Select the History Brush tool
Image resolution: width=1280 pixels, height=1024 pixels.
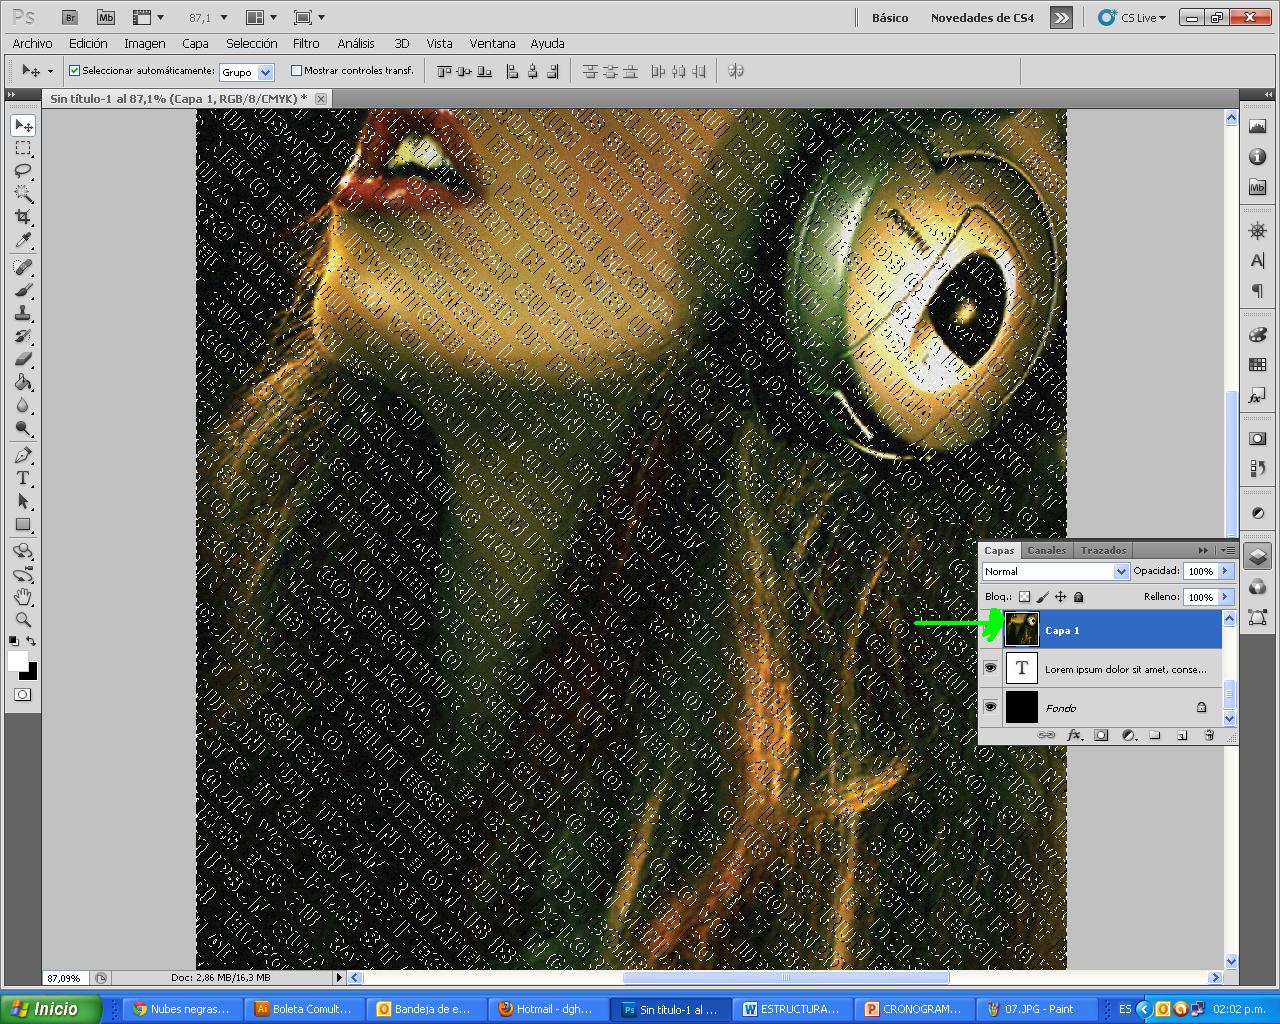click(23, 336)
